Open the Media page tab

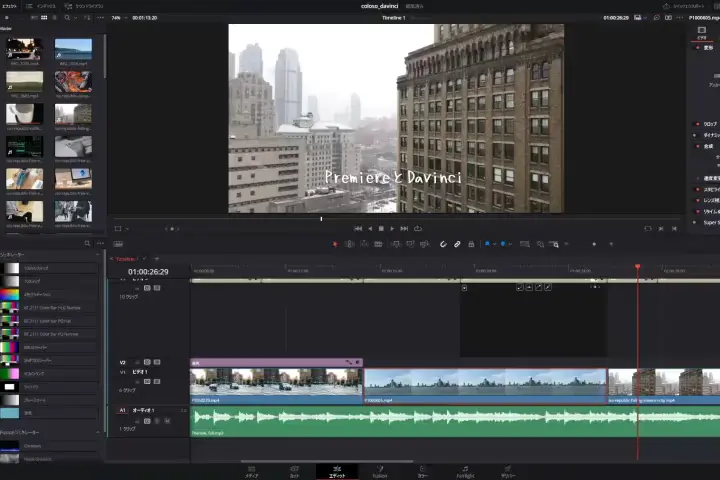point(251,472)
